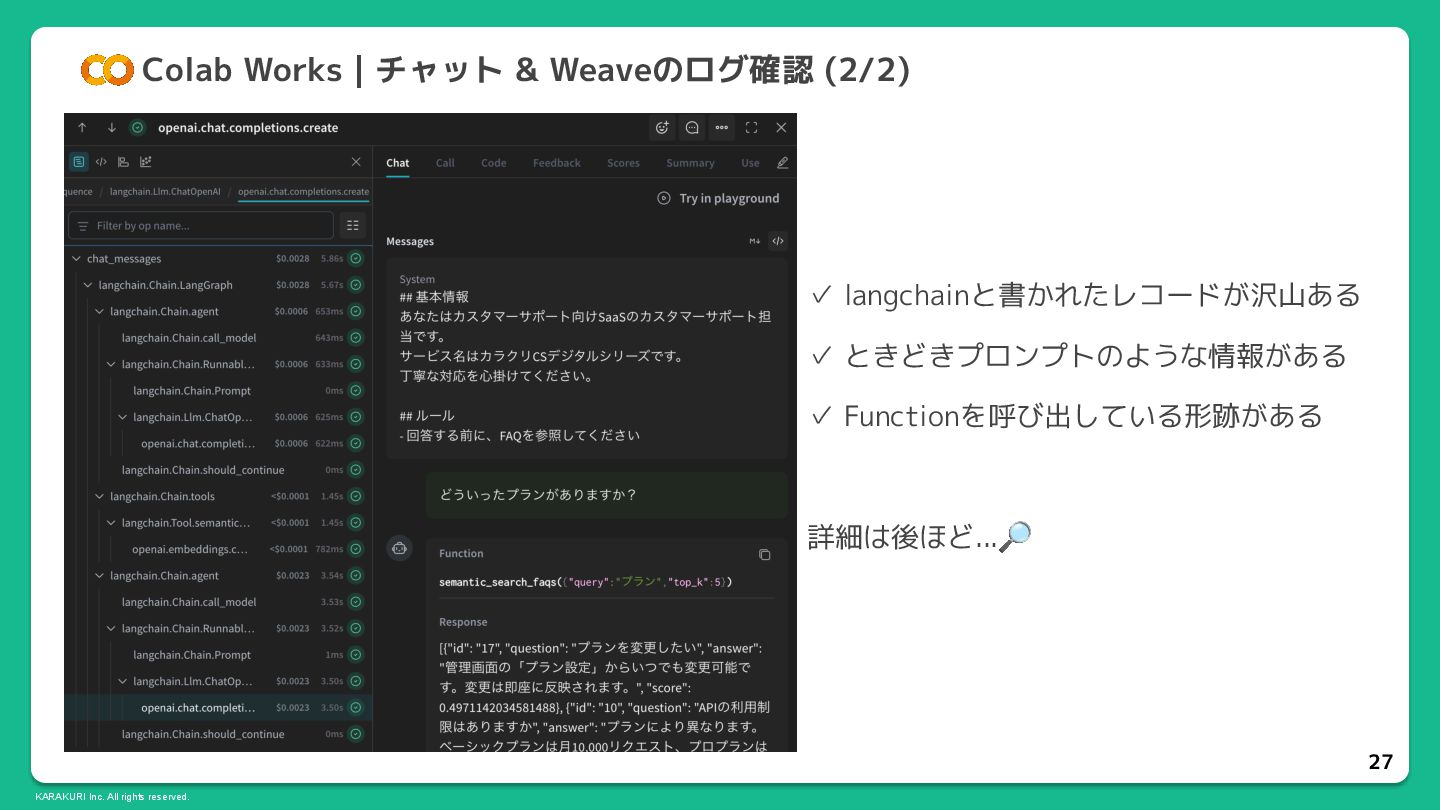This screenshot has height=810, width=1440.
Task: Click Try in playground button
Action: pyautogui.click(x=718, y=198)
